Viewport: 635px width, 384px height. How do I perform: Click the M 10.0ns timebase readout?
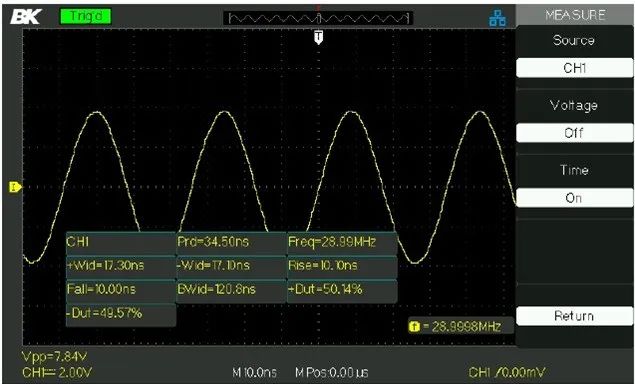point(254,372)
